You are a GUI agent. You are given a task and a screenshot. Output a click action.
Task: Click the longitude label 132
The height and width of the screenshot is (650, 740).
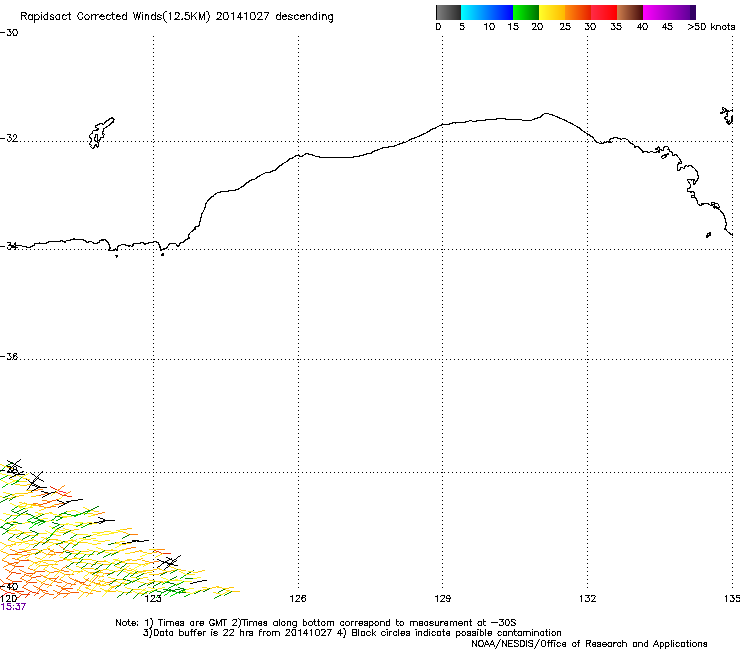(x=587, y=599)
